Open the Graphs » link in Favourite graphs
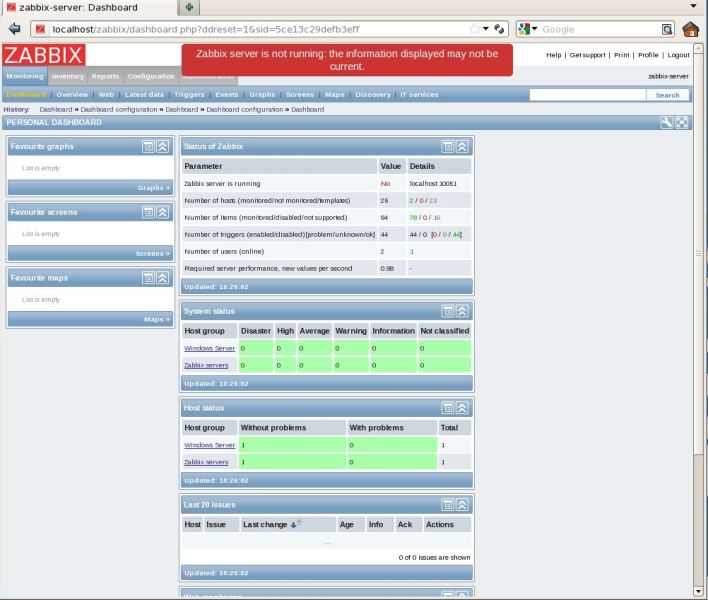 tap(154, 188)
